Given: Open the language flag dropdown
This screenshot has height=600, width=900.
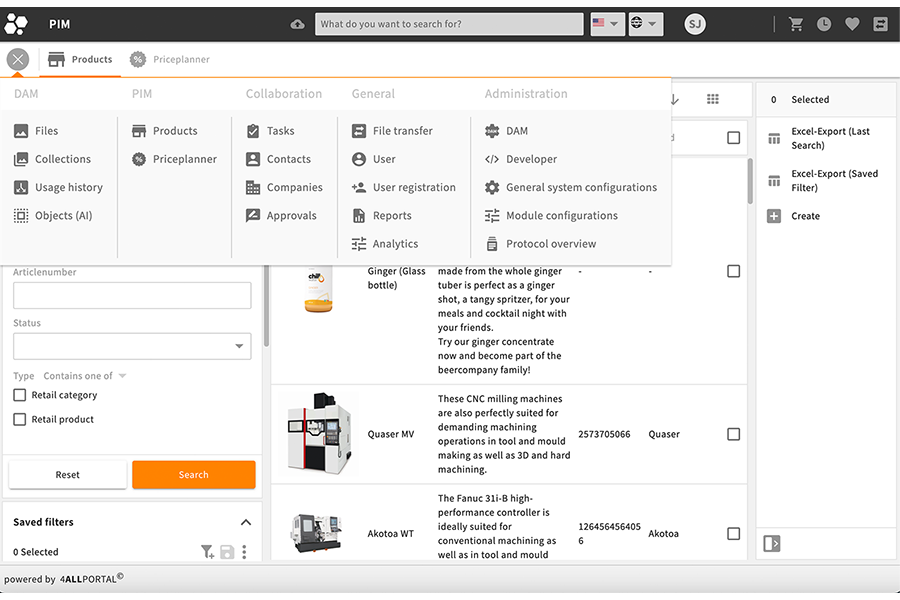Looking at the screenshot, I should coord(607,24).
